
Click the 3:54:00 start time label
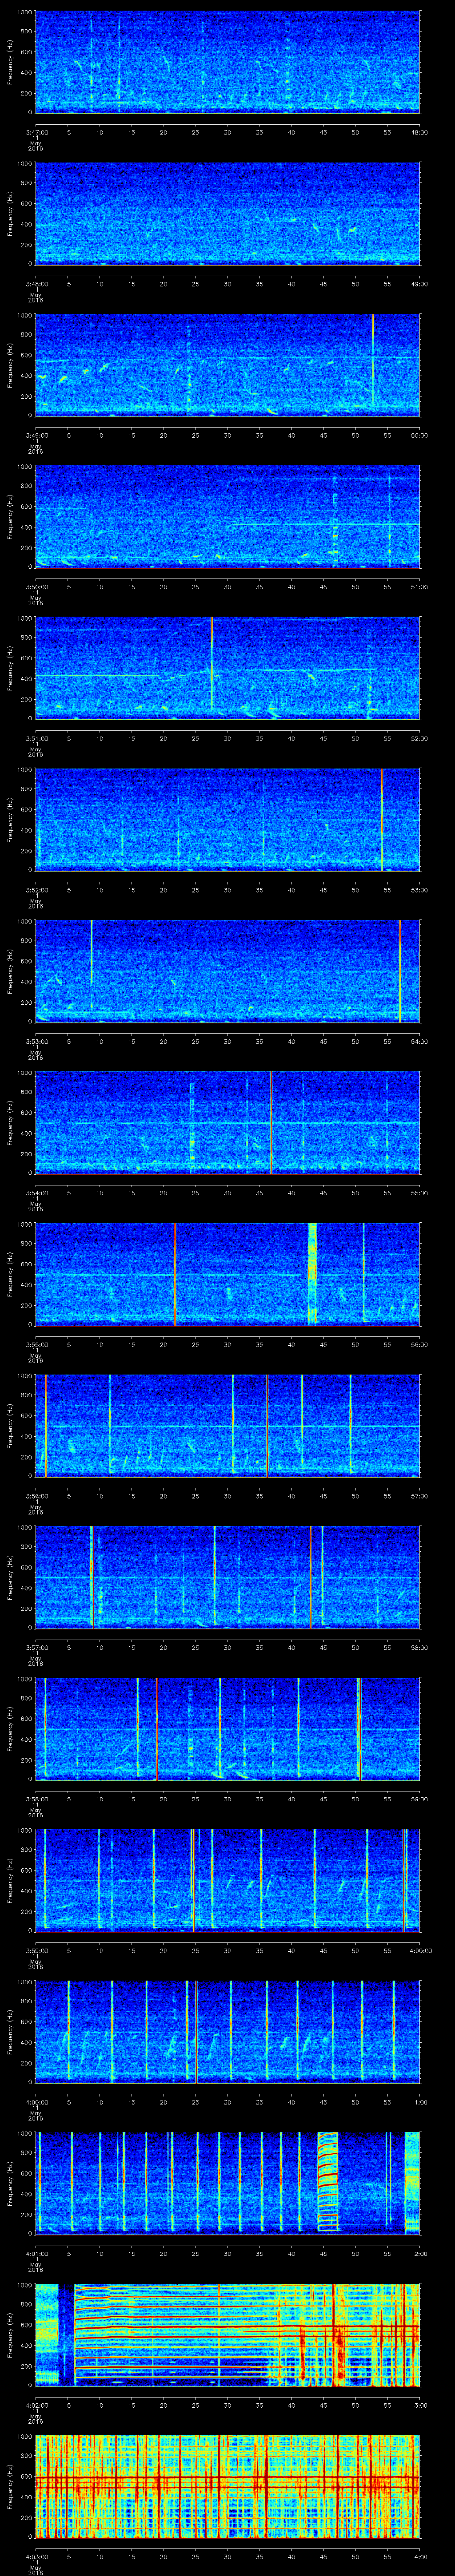point(36,1193)
